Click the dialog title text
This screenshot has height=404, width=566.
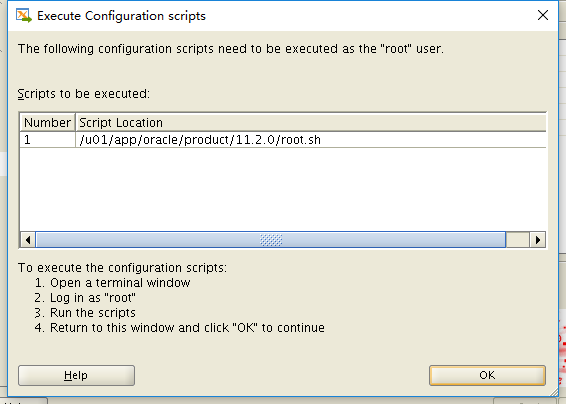pos(121,16)
